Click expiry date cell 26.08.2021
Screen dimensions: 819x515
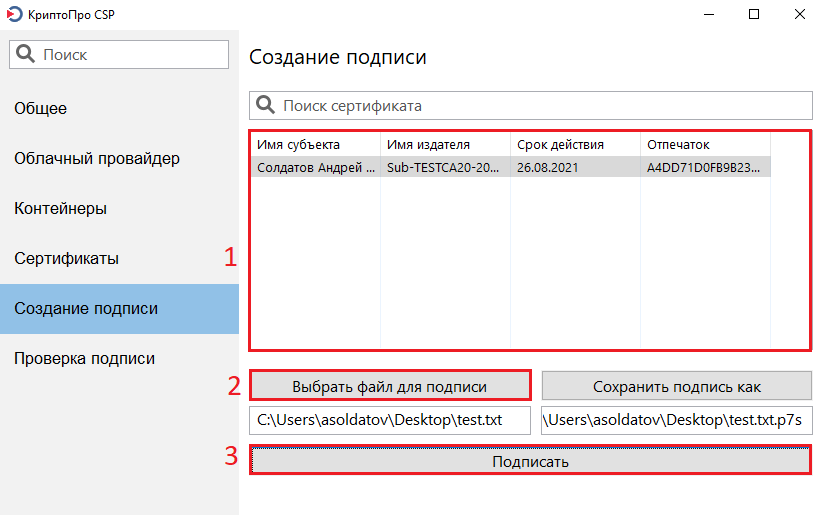tap(576, 167)
